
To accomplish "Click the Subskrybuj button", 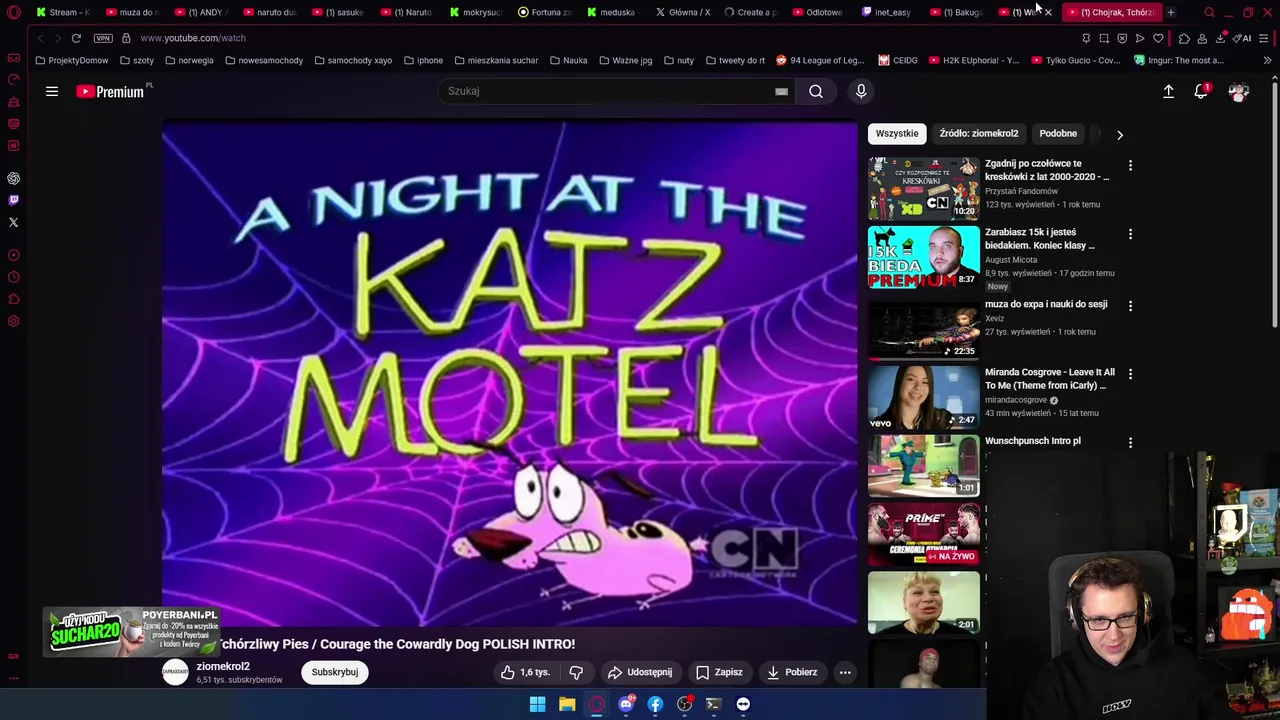I will [x=335, y=672].
